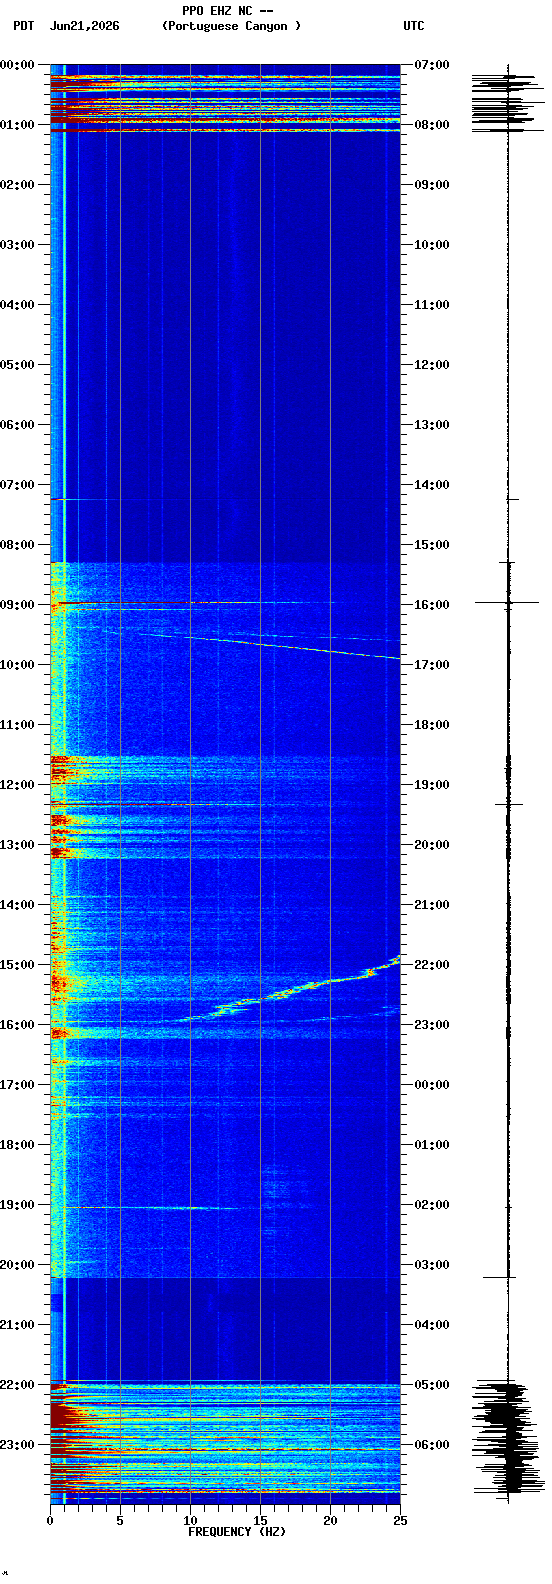This screenshot has width=552, height=1584.
Task: Click the 00:00 UTC time label
Action: coord(431,1084)
